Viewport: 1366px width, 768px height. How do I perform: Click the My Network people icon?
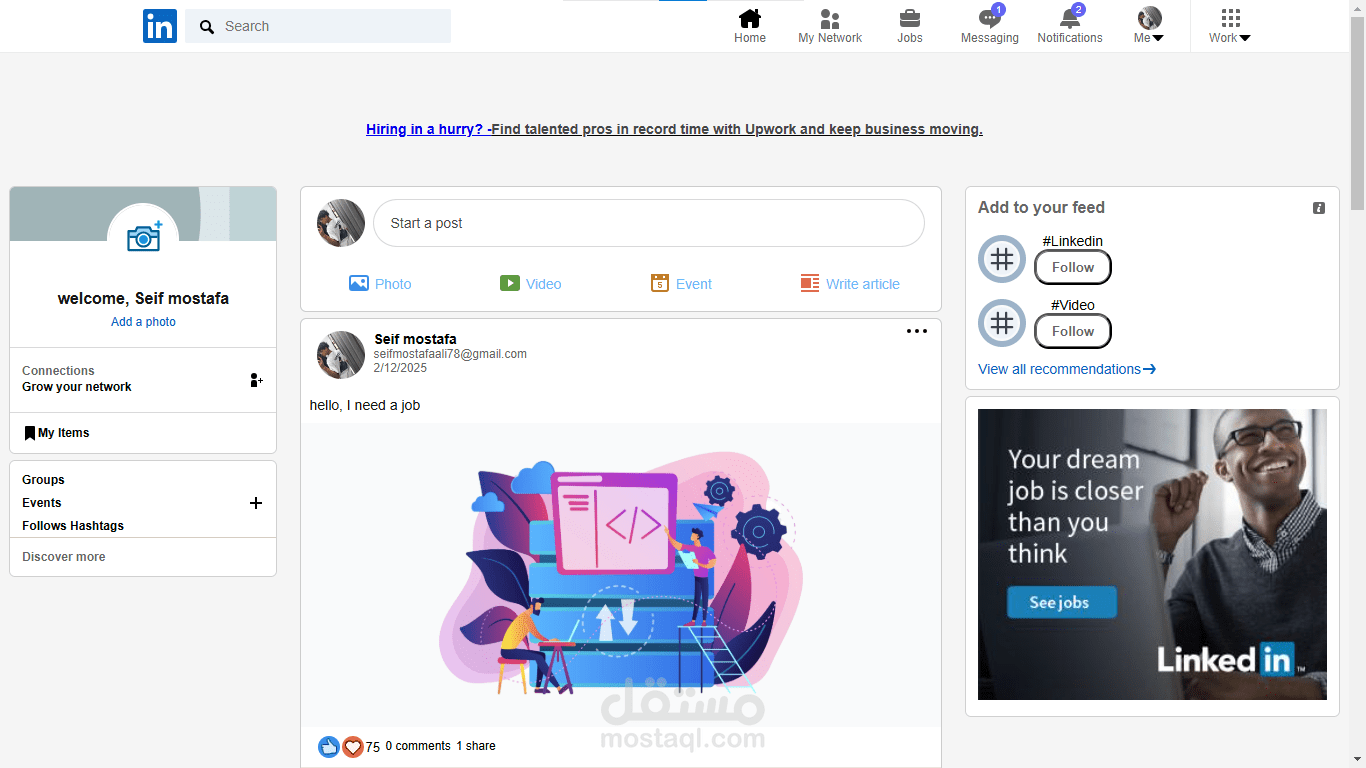click(x=830, y=18)
